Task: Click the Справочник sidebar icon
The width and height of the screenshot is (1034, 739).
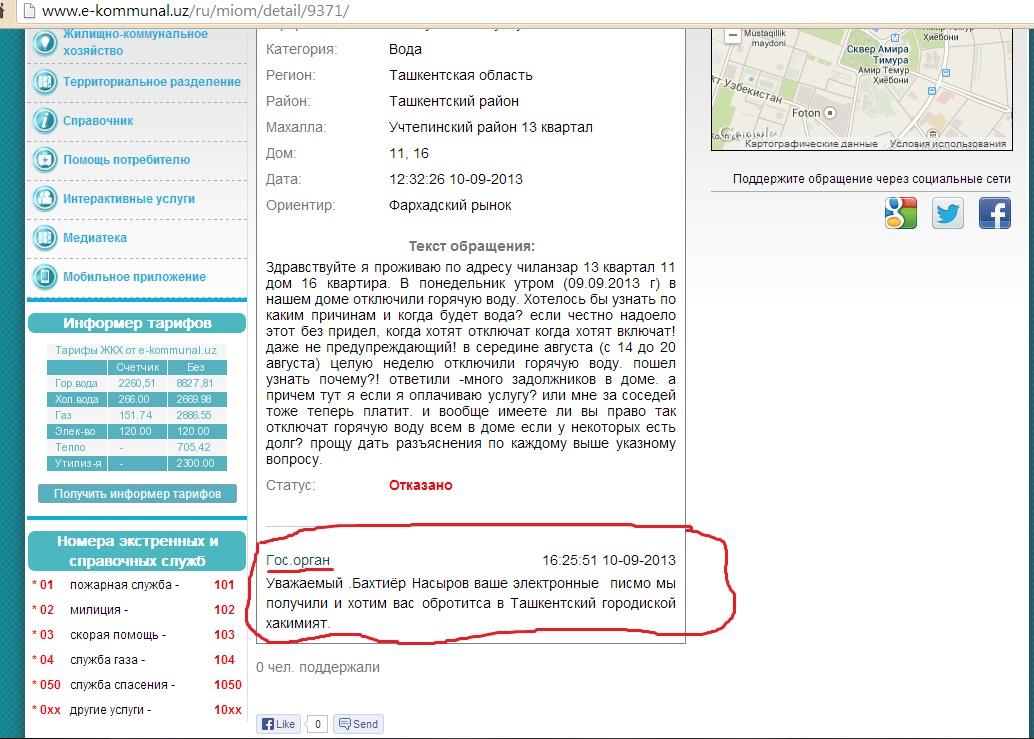Action: coord(45,121)
